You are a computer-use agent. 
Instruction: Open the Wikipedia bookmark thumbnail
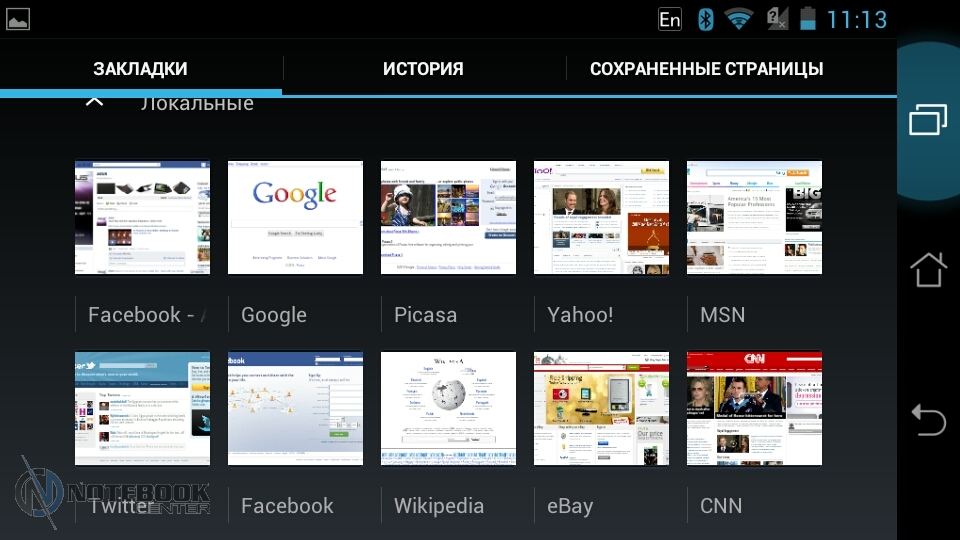point(448,408)
